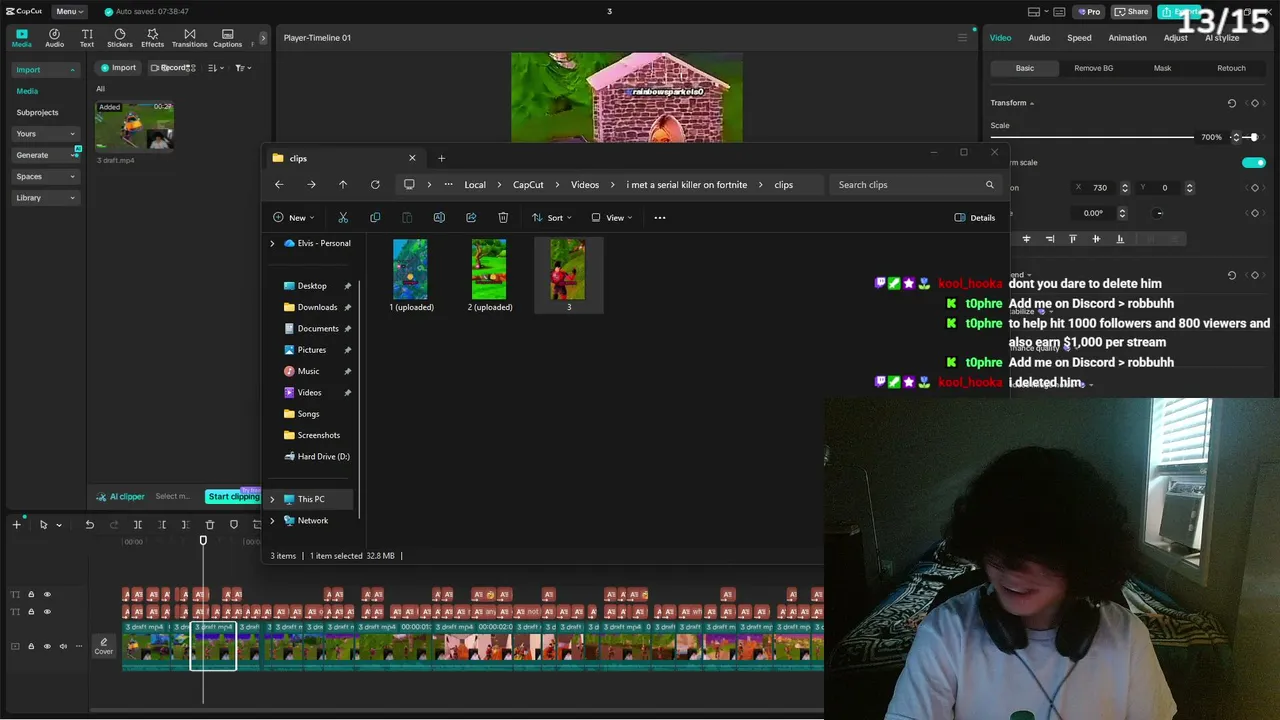Hide the top text track with eye icon

47,595
